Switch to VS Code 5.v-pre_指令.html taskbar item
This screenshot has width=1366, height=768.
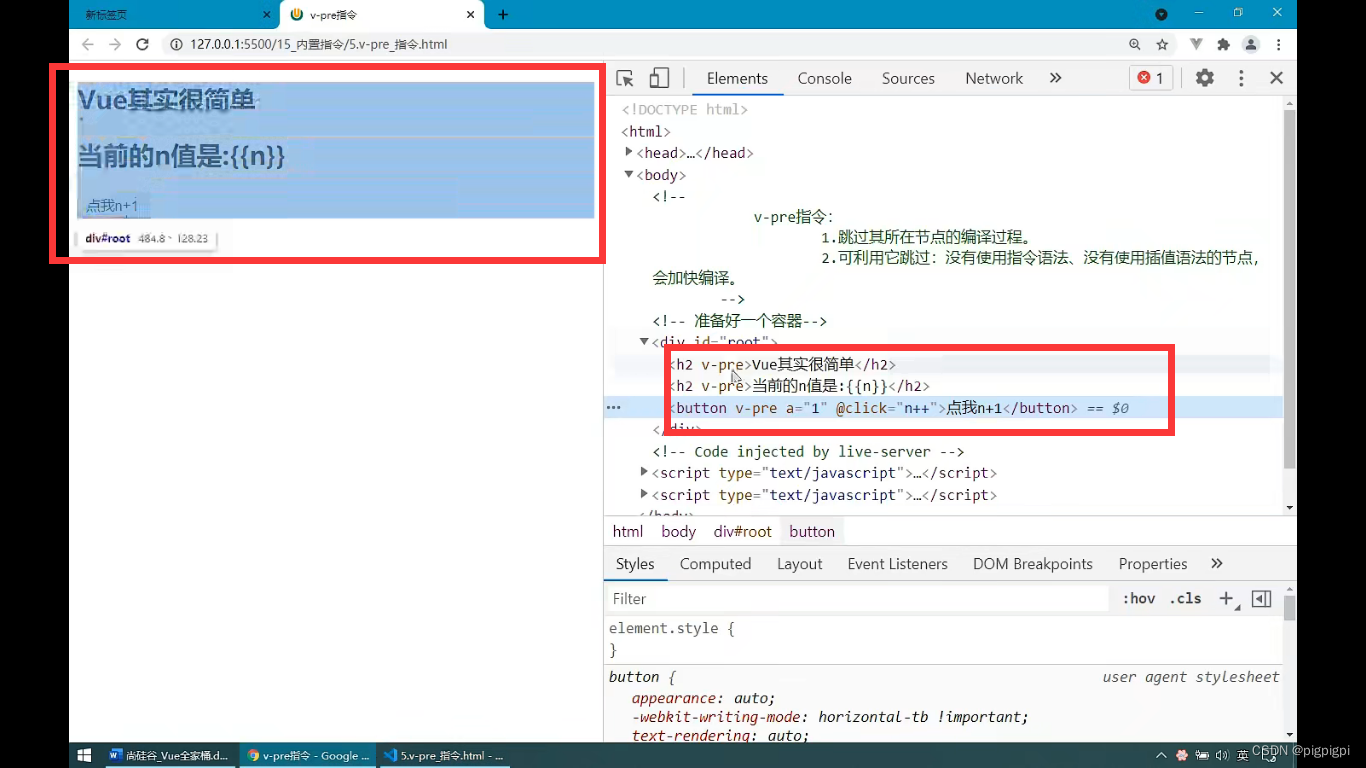coord(445,755)
